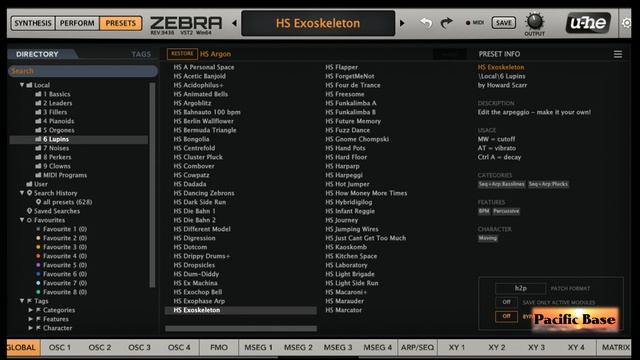Viewport: 640px width, 360px height.
Task: Click the MIDI Programs folder icon
Action: tap(38, 175)
